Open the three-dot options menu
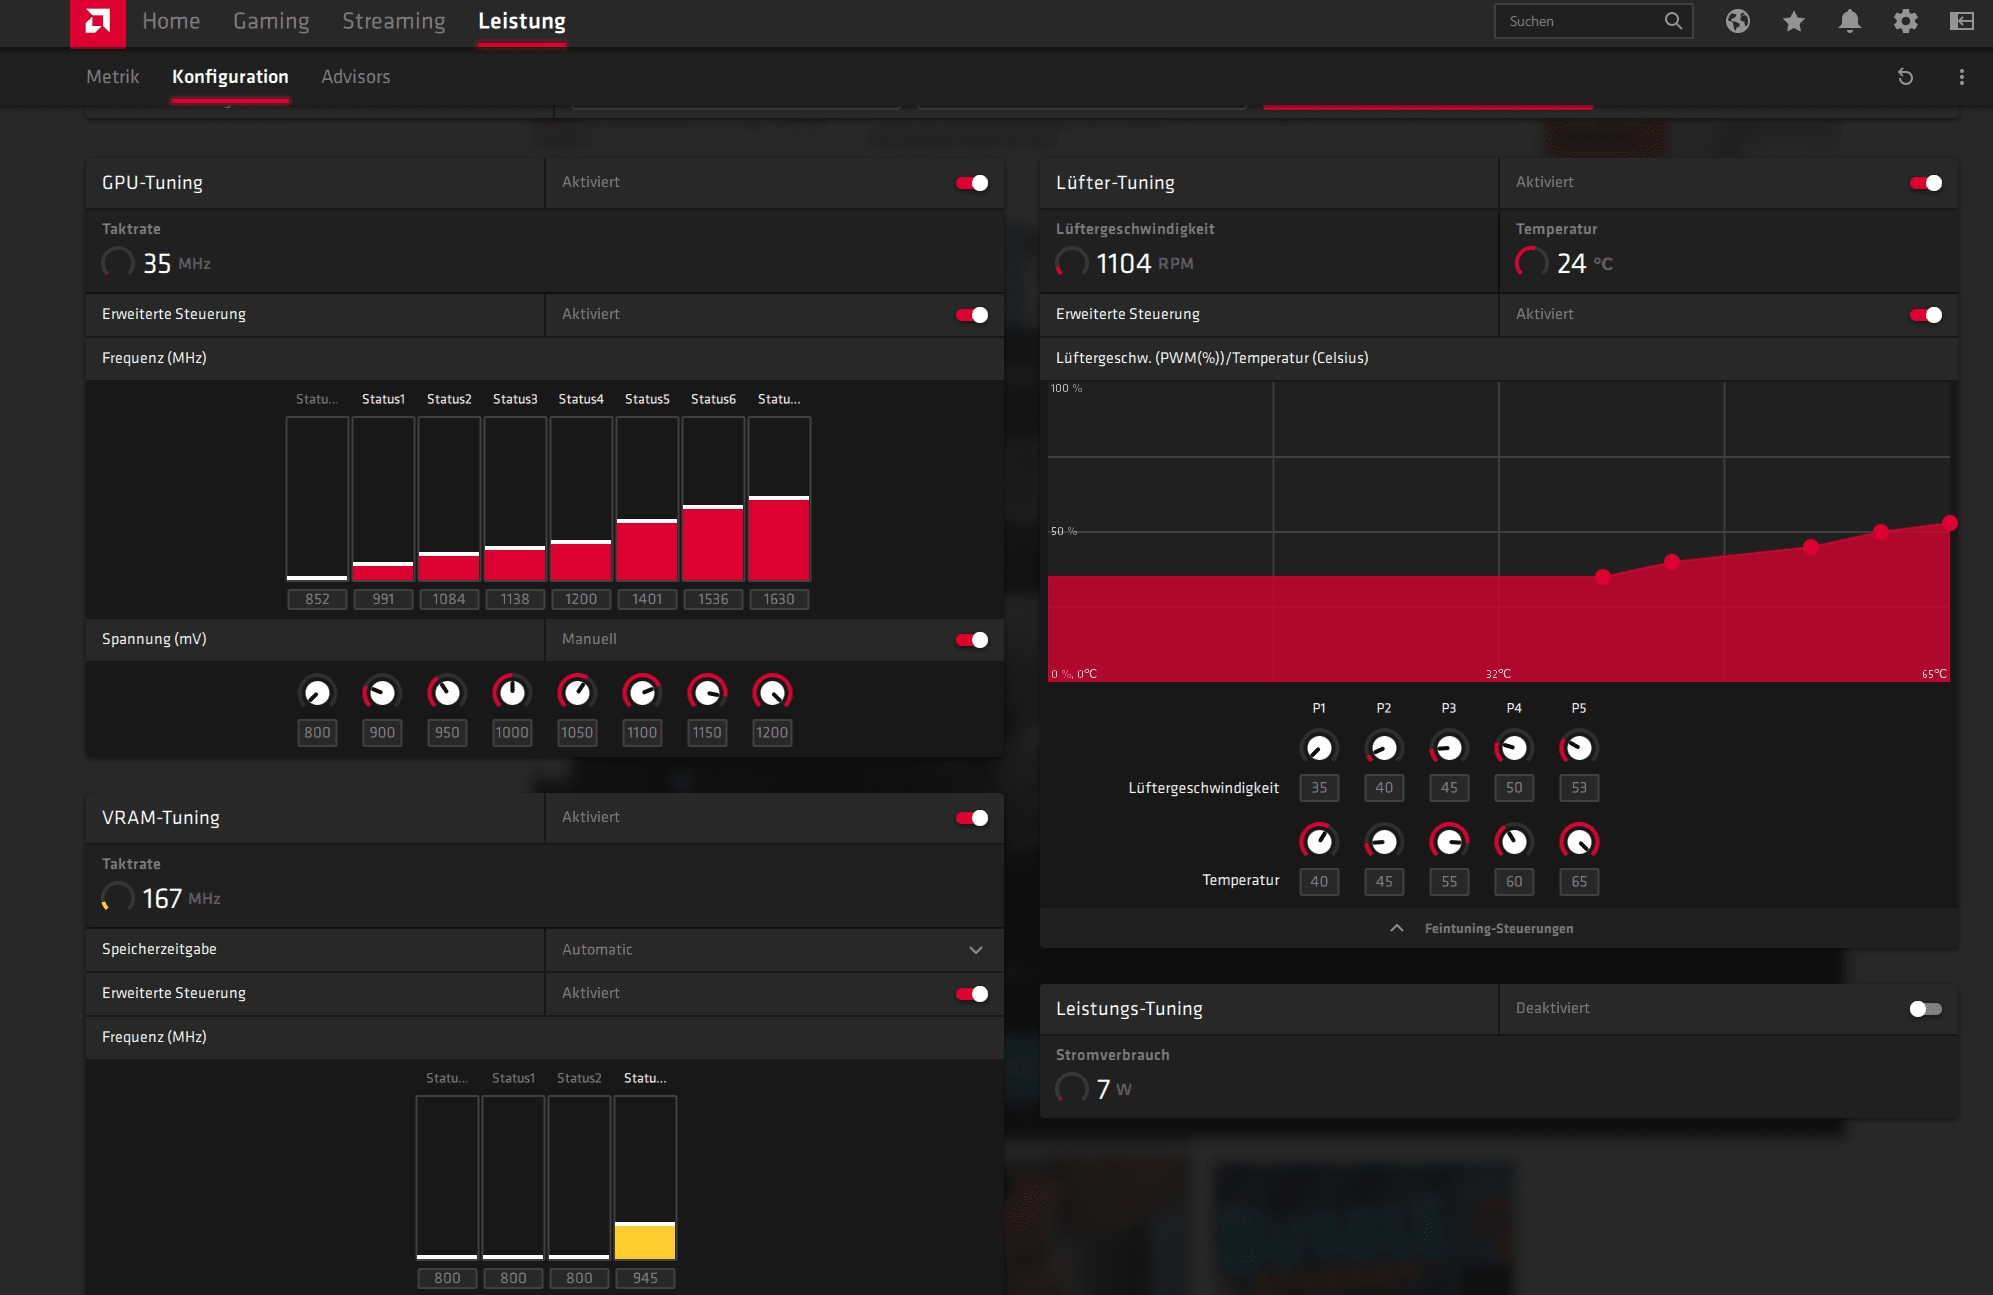The width and height of the screenshot is (1993, 1295). coord(1961,77)
